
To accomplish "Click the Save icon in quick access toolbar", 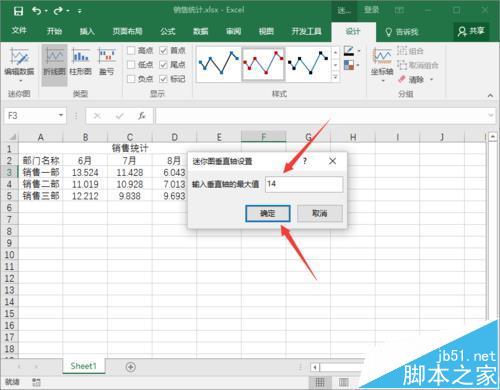I will (18, 11).
